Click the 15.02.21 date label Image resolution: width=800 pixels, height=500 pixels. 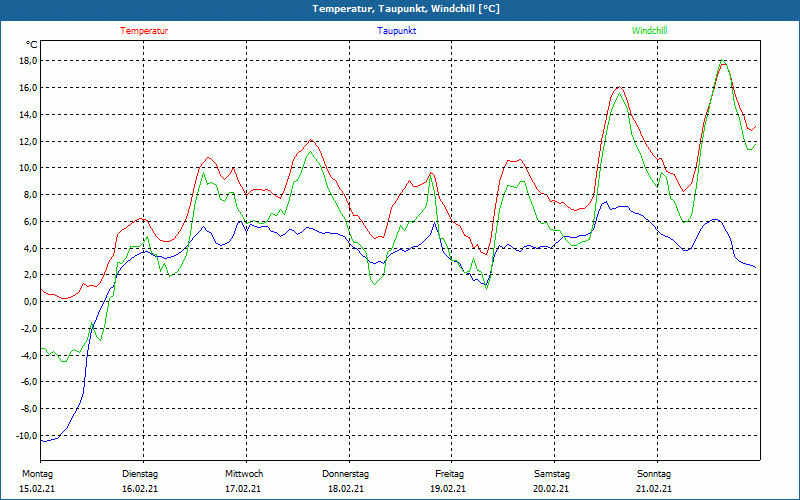click(37, 489)
